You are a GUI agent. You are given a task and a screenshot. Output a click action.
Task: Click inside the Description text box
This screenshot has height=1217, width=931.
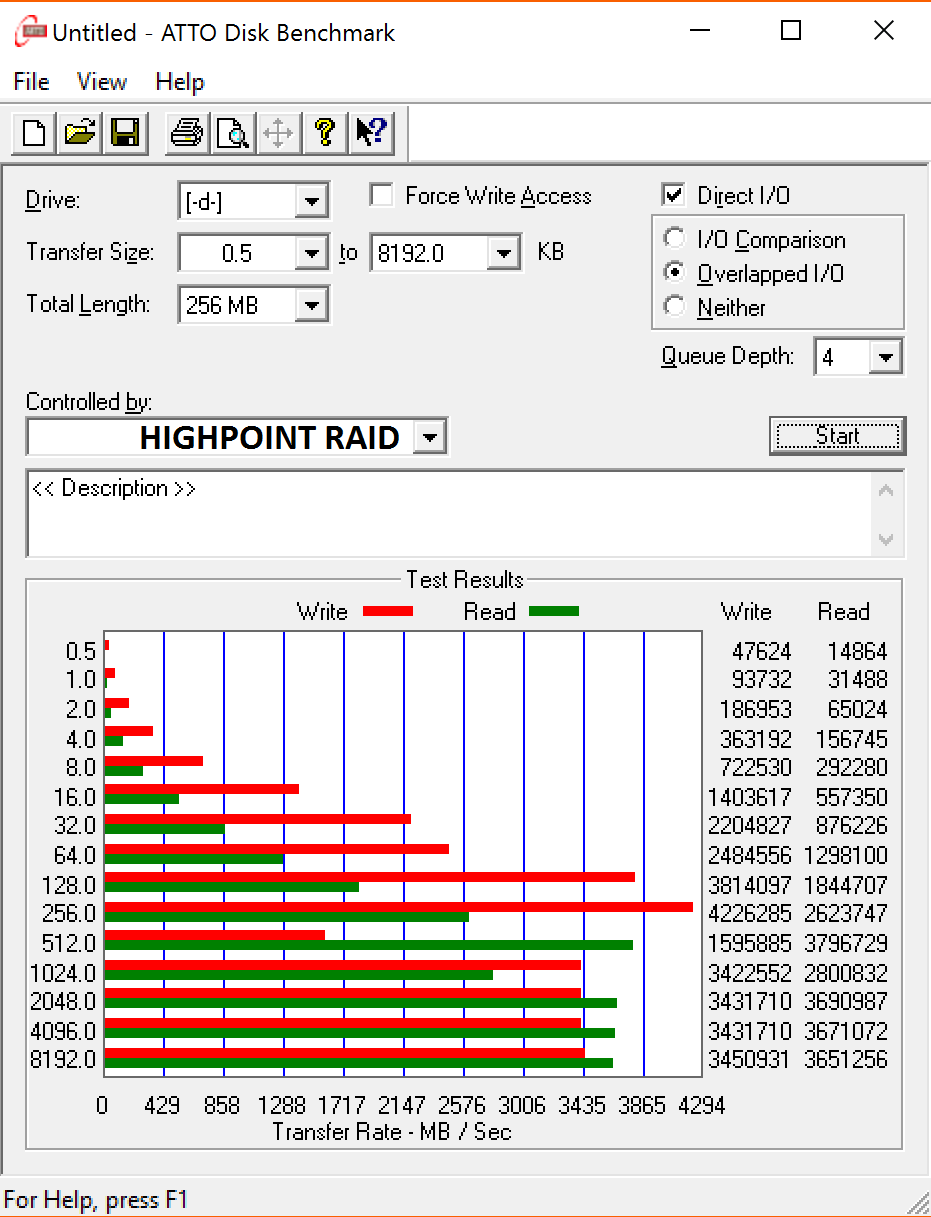point(450,515)
